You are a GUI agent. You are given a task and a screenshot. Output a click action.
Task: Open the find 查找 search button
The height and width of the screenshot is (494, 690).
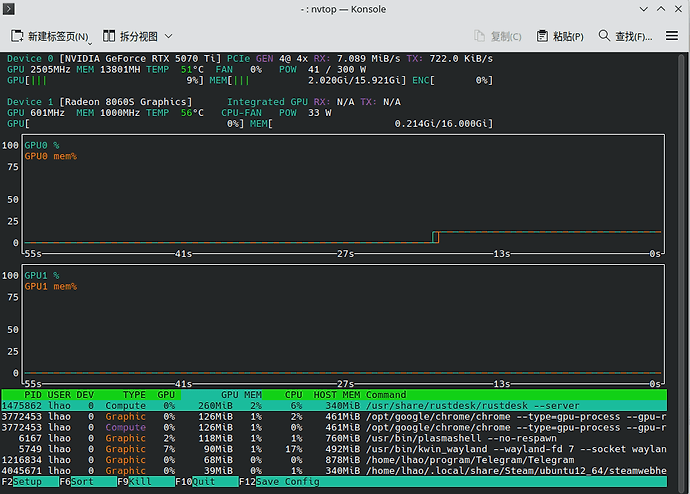[x=625, y=37]
